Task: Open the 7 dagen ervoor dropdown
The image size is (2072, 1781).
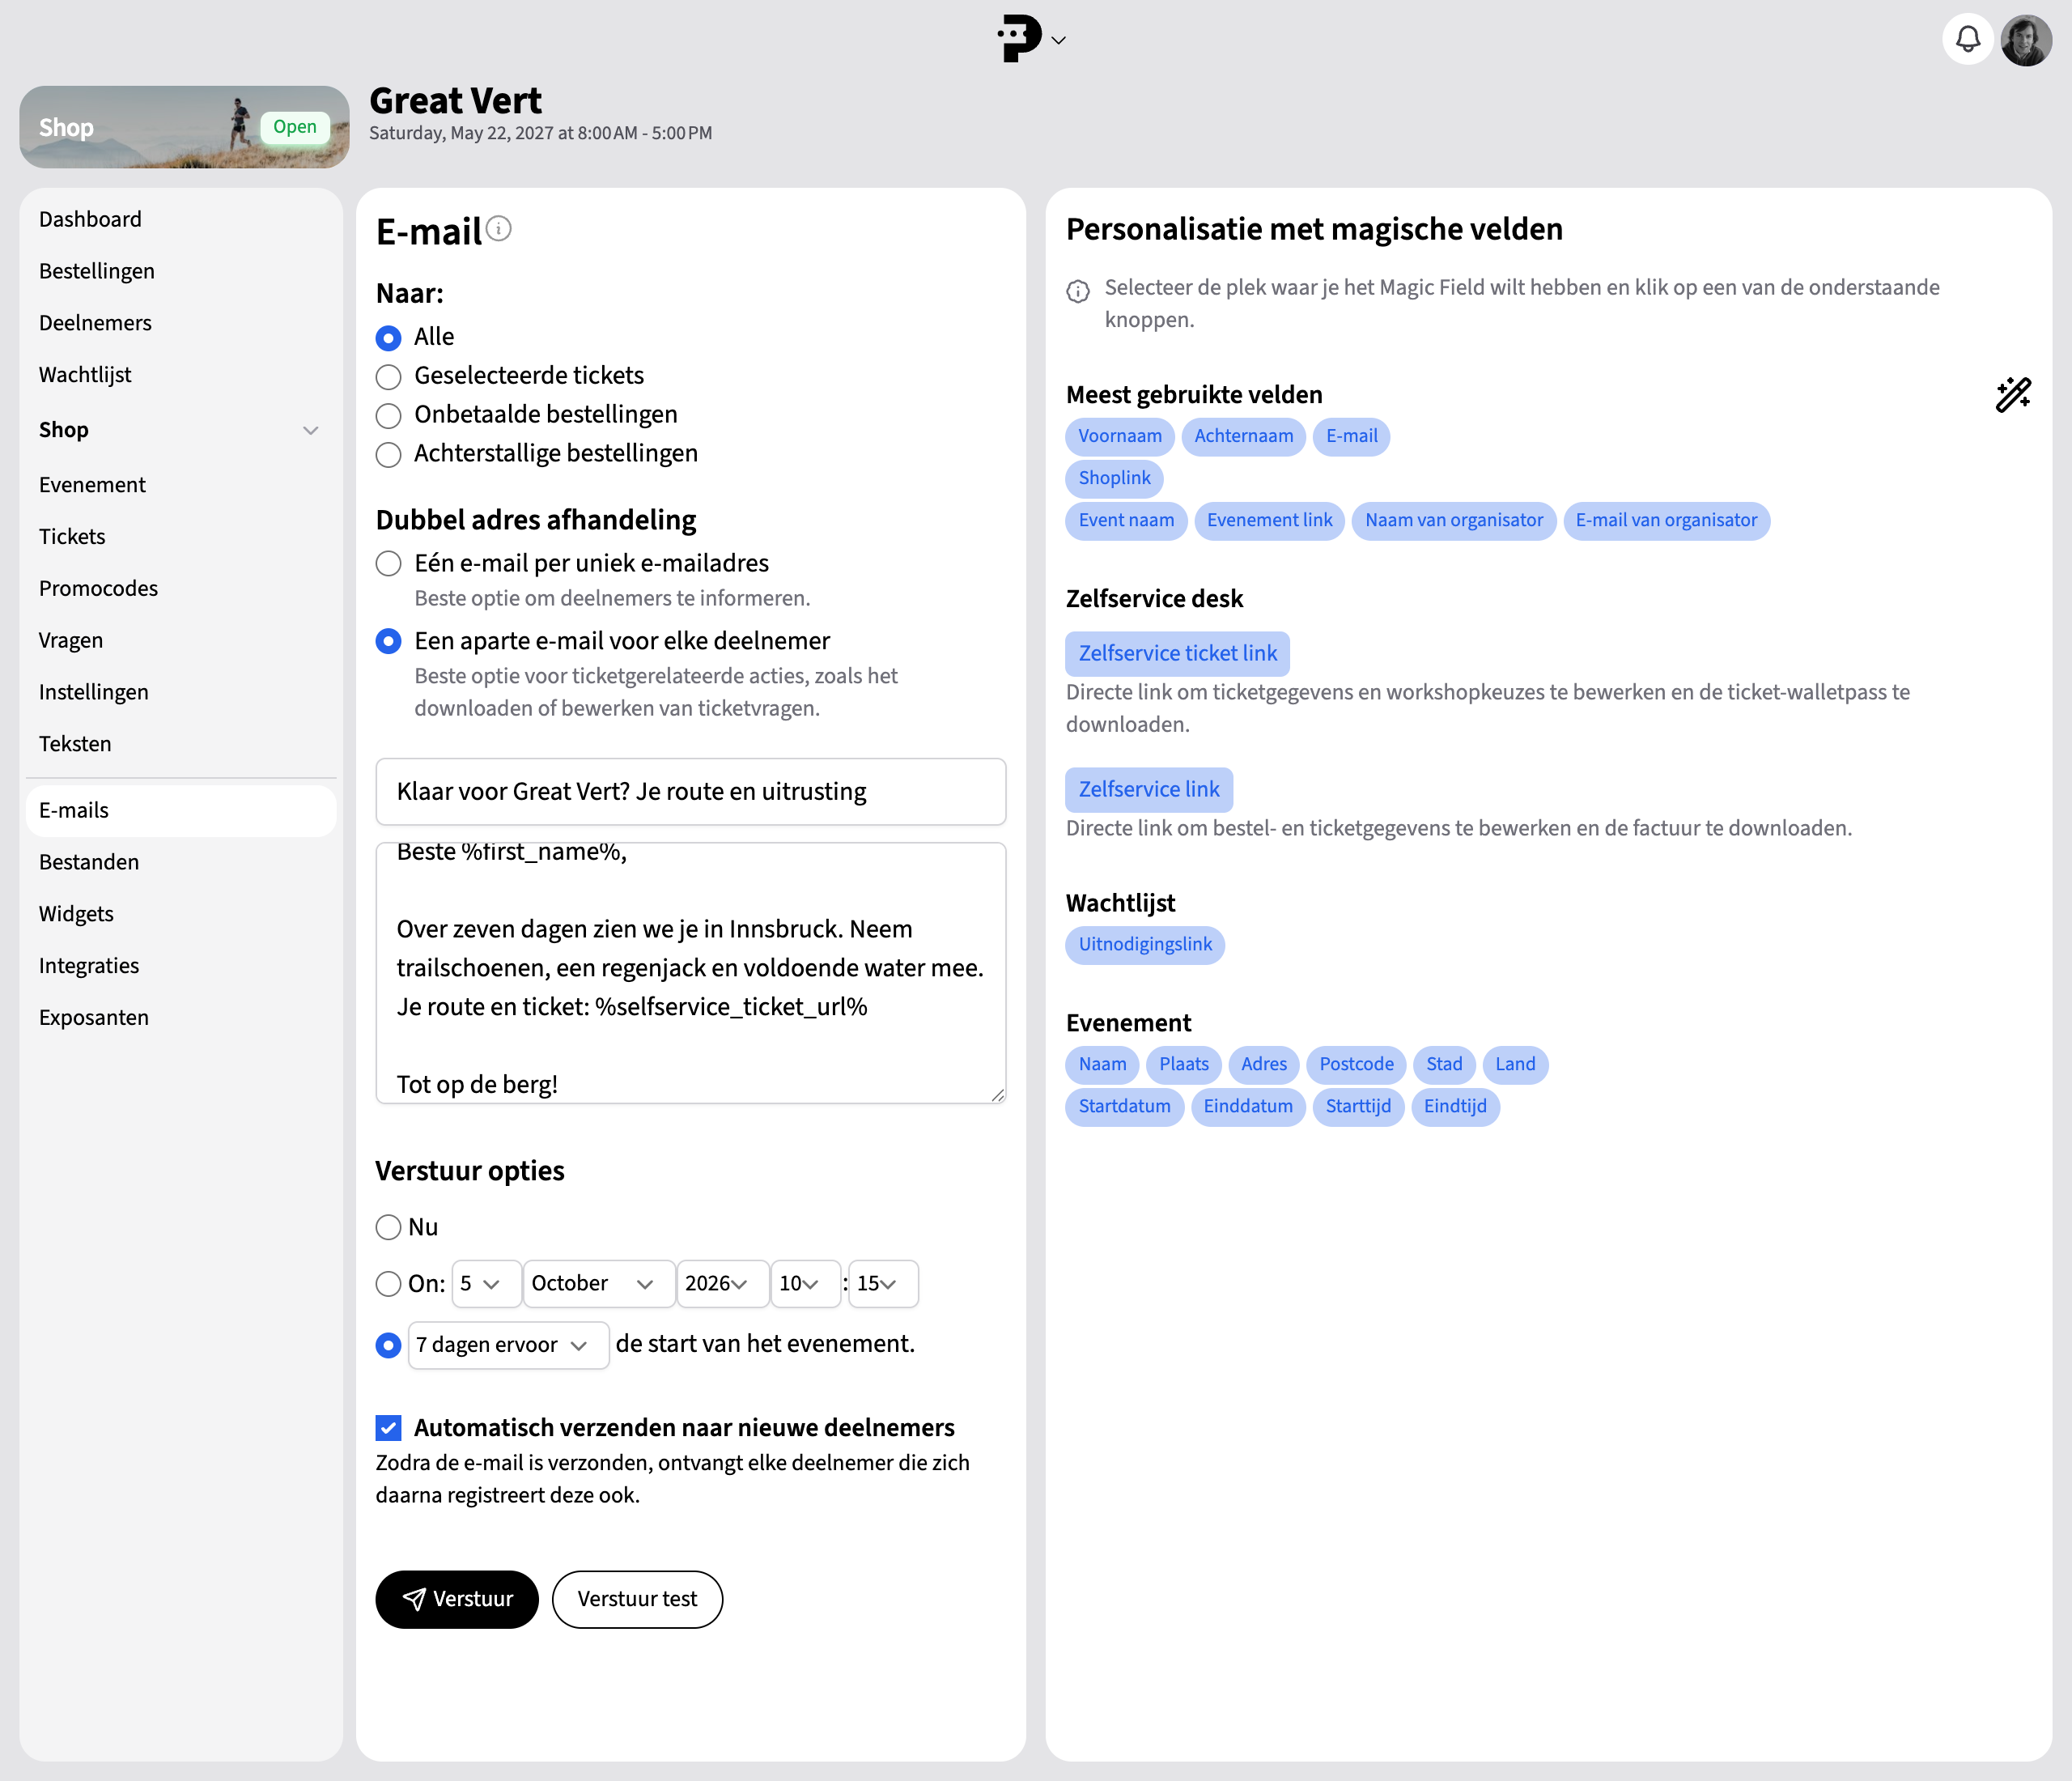Action: [x=508, y=1345]
